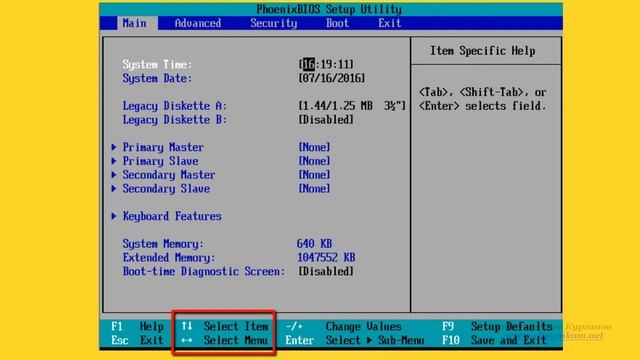Image resolution: width=640 pixels, height=360 pixels.
Task: Click the 640 KB memory value
Action: [314, 244]
